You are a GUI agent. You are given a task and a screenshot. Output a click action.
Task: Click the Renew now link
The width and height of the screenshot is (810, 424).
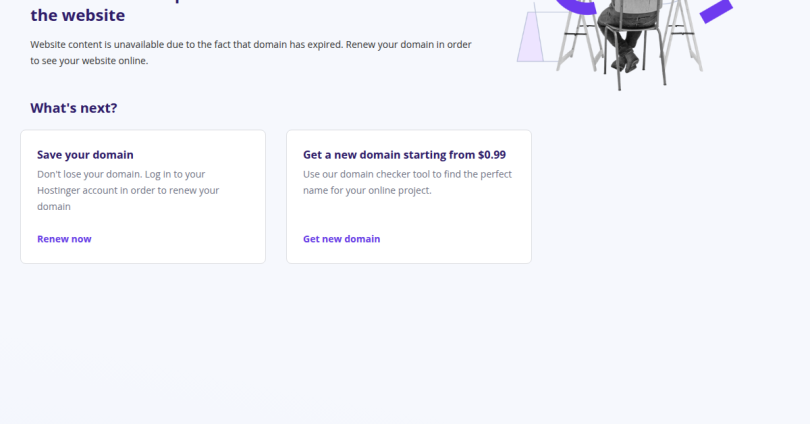point(64,239)
